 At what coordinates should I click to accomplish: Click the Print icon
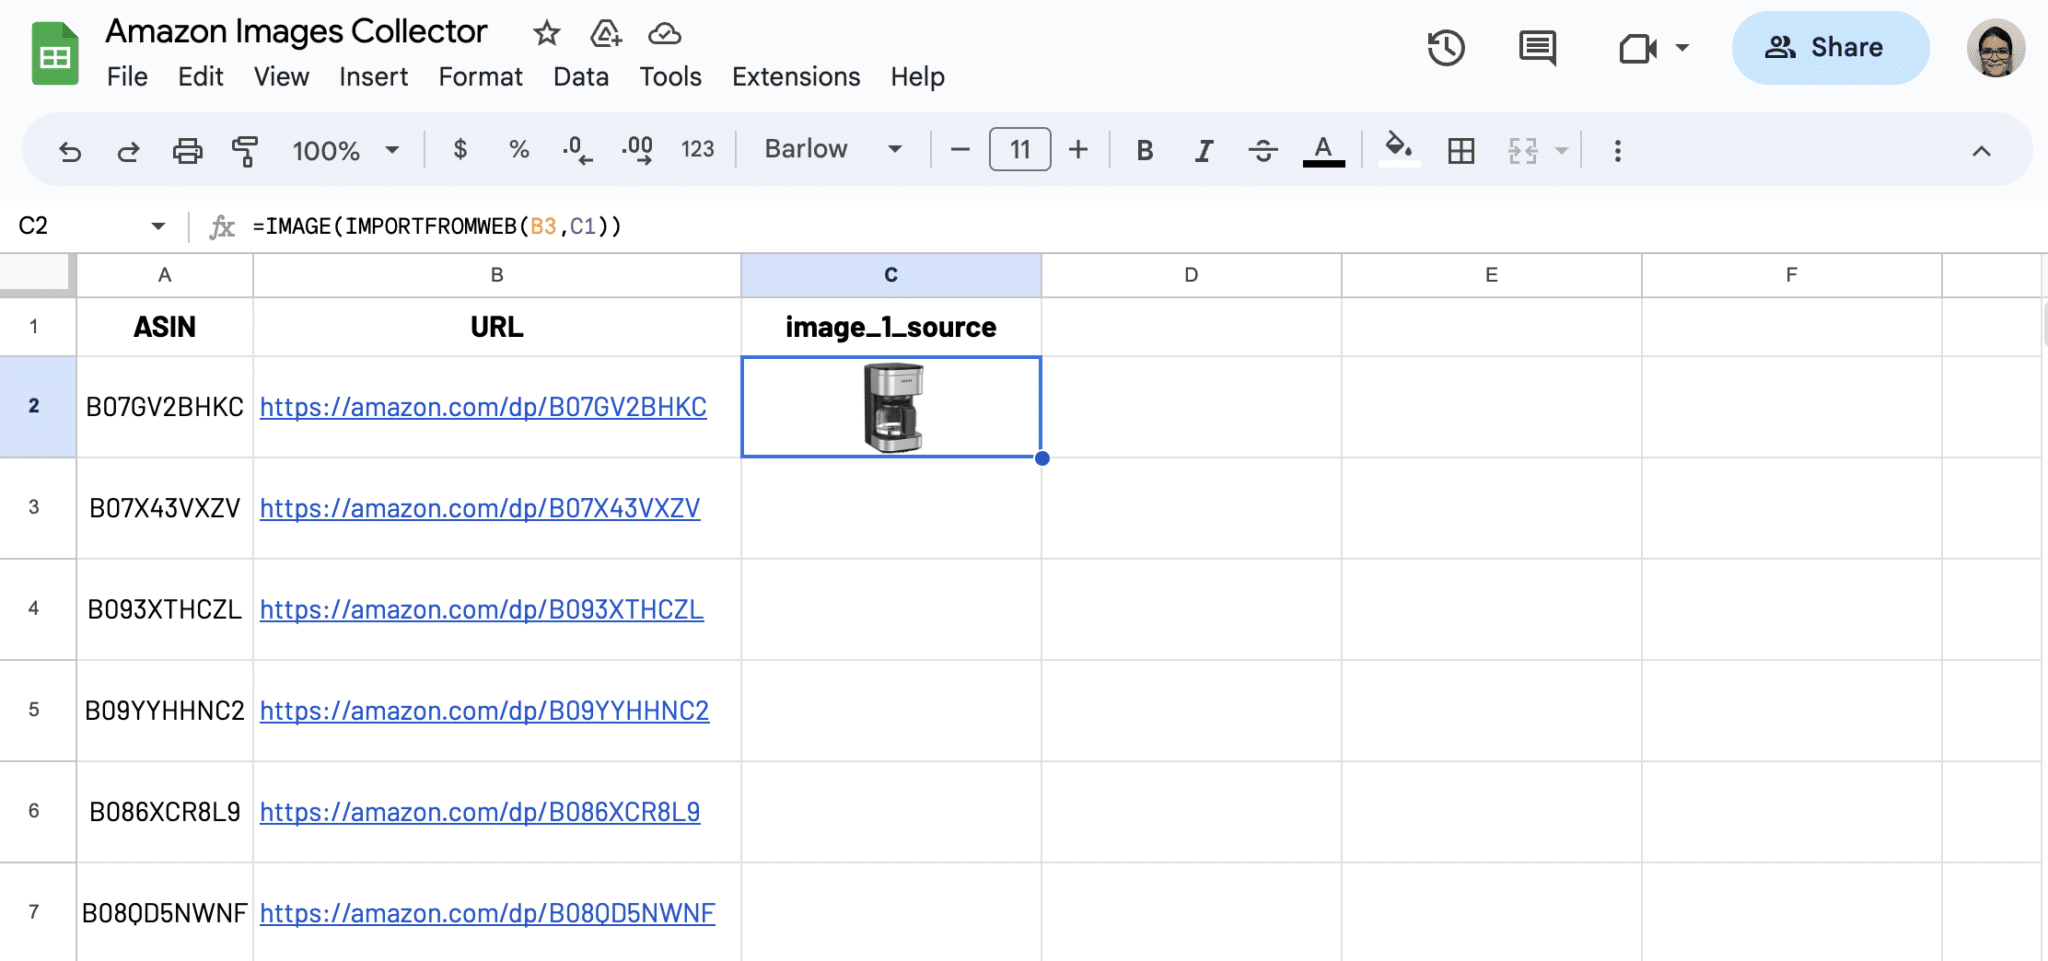pos(188,150)
